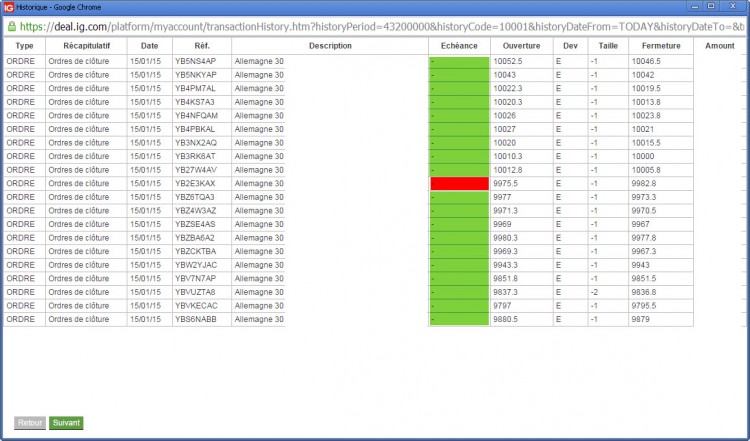The height and width of the screenshot is (441, 750).
Task: Click the red Echéance cell for YB2E3KAX
Action: click(x=460, y=184)
